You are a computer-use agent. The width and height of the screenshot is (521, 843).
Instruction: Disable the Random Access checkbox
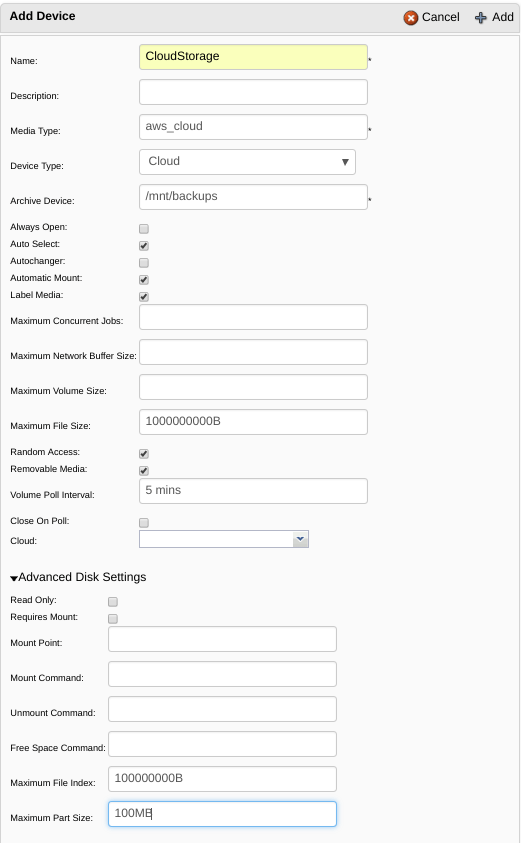pos(144,454)
